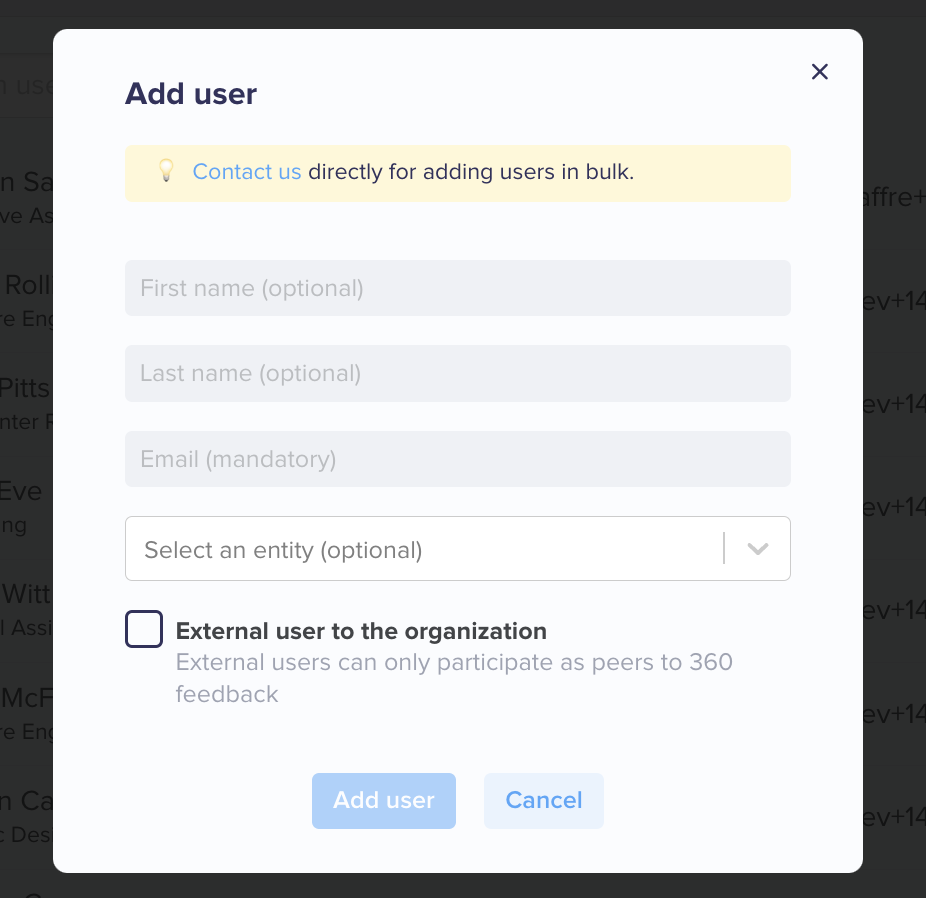Open the Contact us link

pyautogui.click(x=247, y=172)
